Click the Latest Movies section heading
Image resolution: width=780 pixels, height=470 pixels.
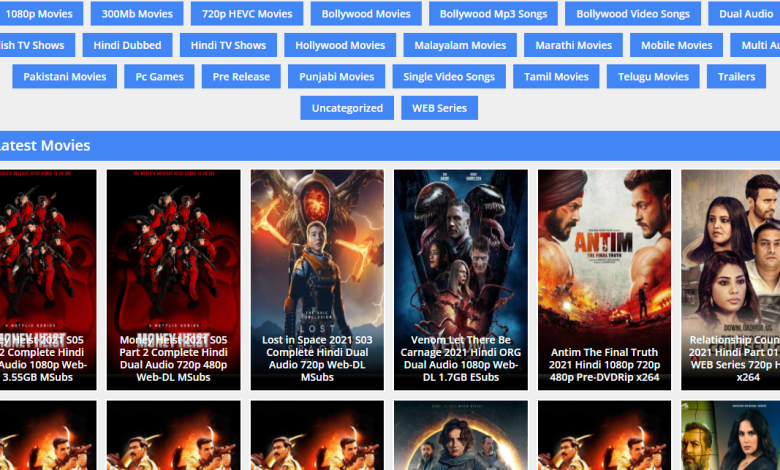tap(45, 145)
